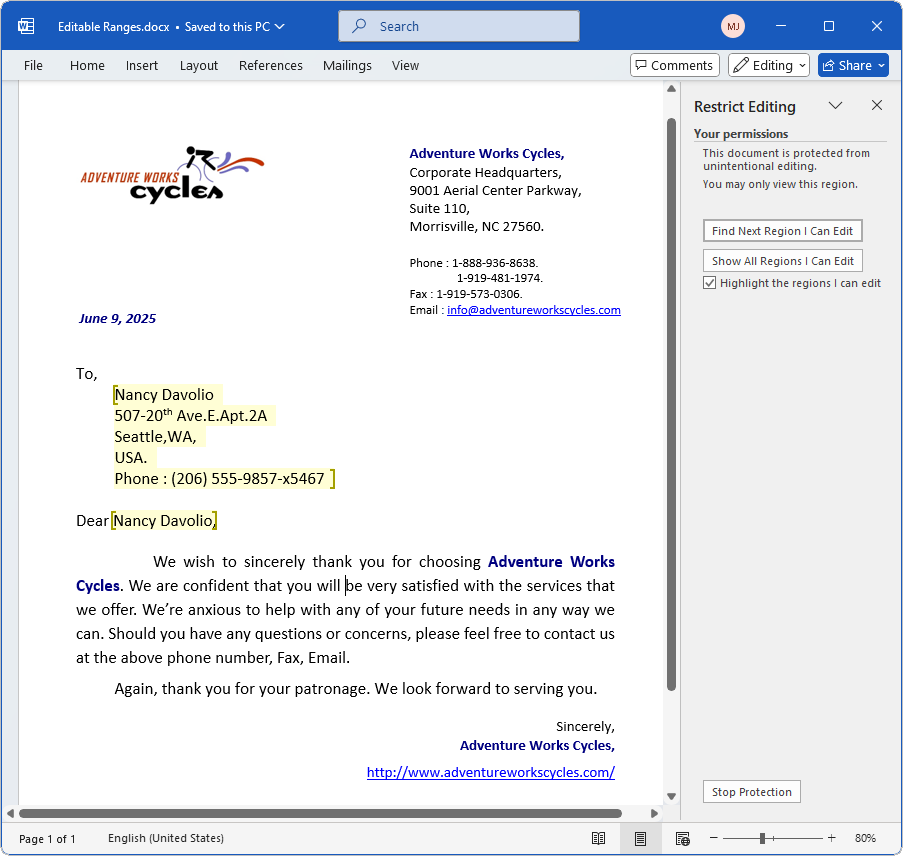Click the editable USA. line

click(x=131, y=457)
